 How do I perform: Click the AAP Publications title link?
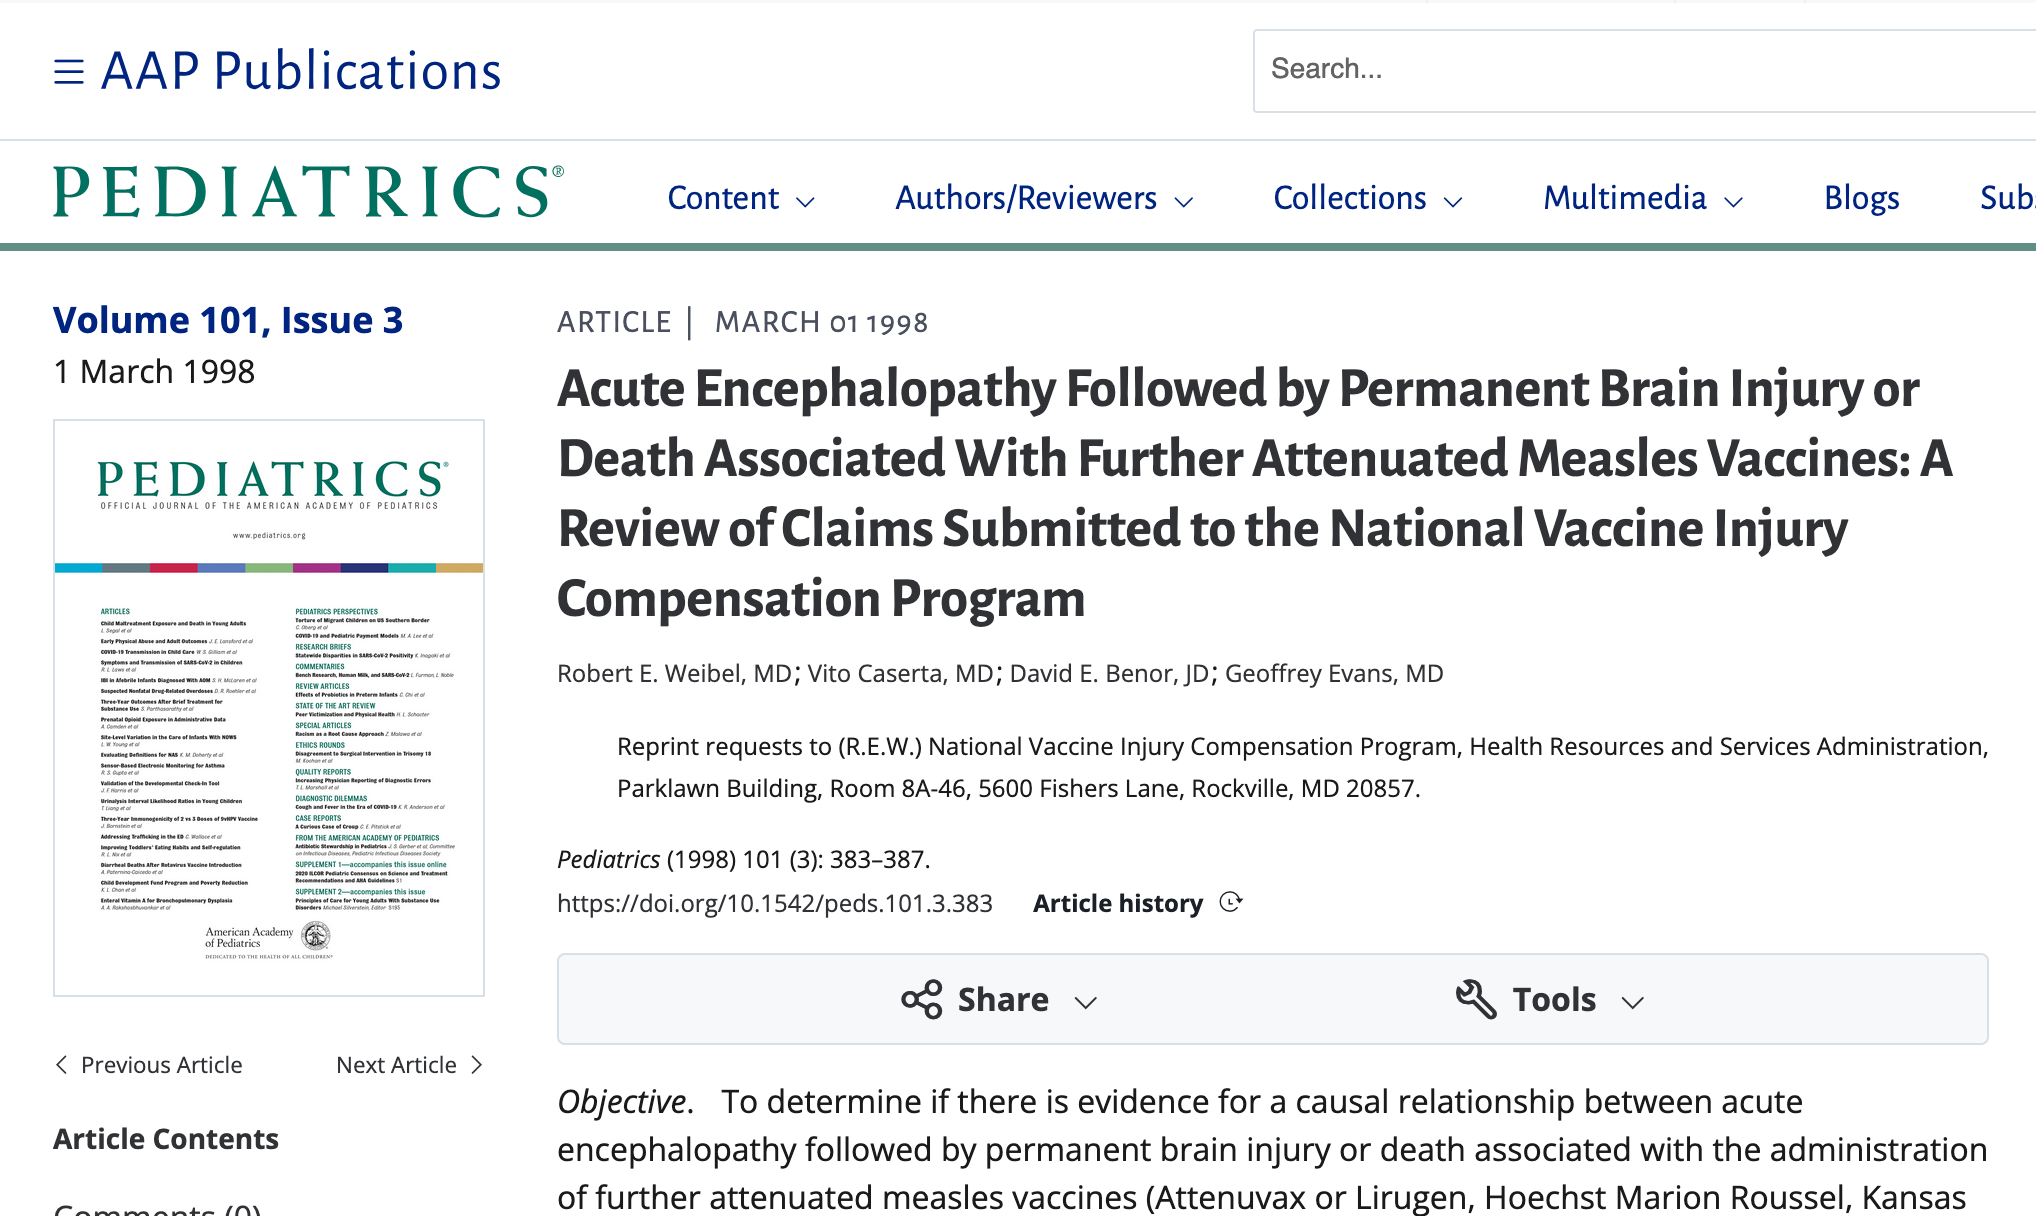[x=301, y=71]
